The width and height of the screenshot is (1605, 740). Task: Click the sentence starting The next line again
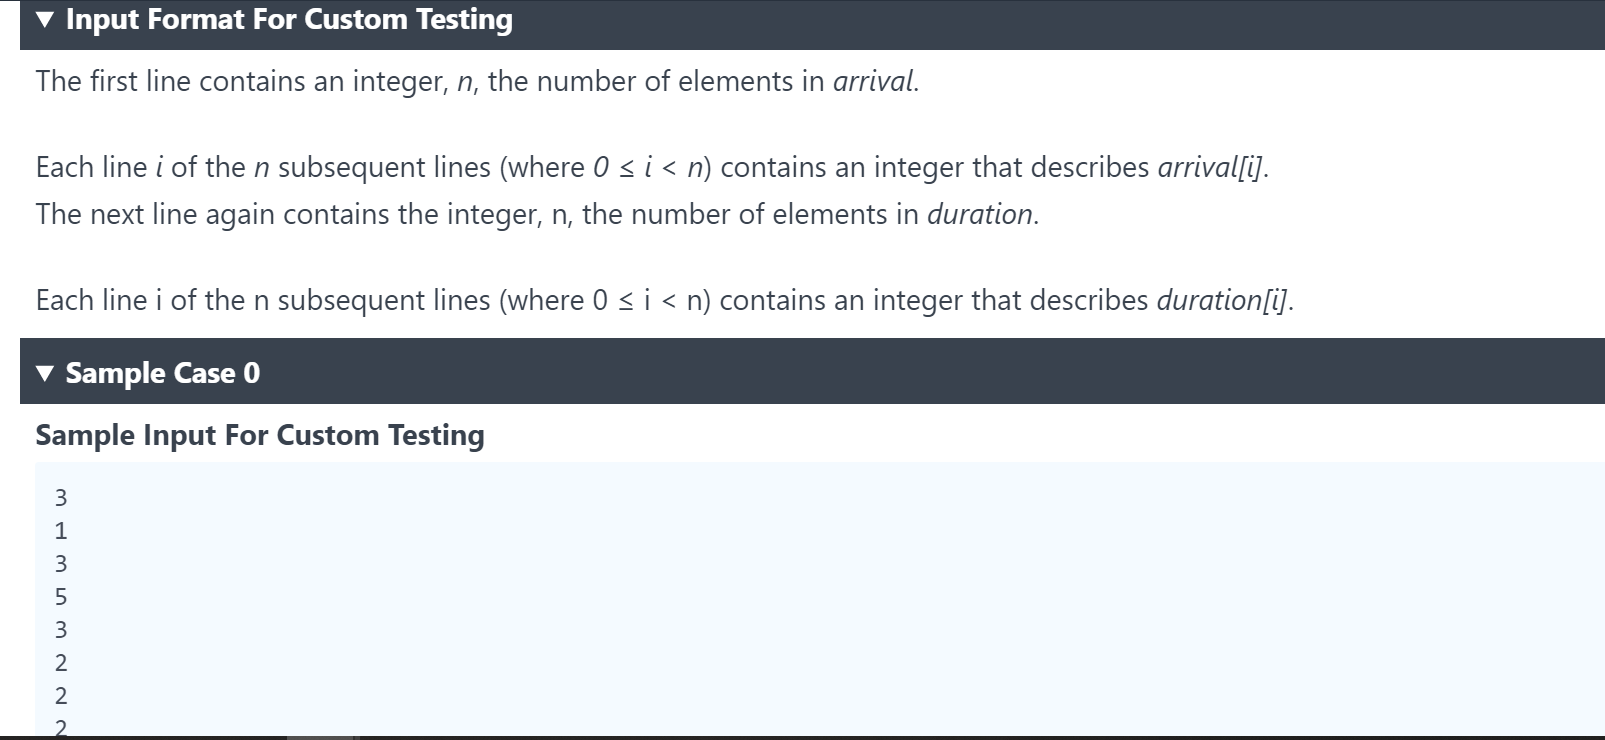[x=538, y=214]
